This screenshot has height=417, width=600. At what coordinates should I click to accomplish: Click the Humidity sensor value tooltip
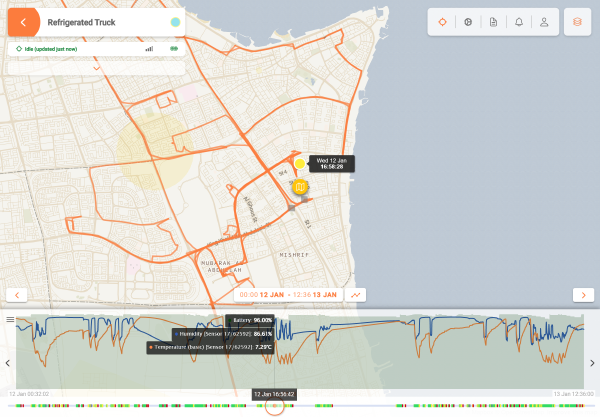coord(223,334)
